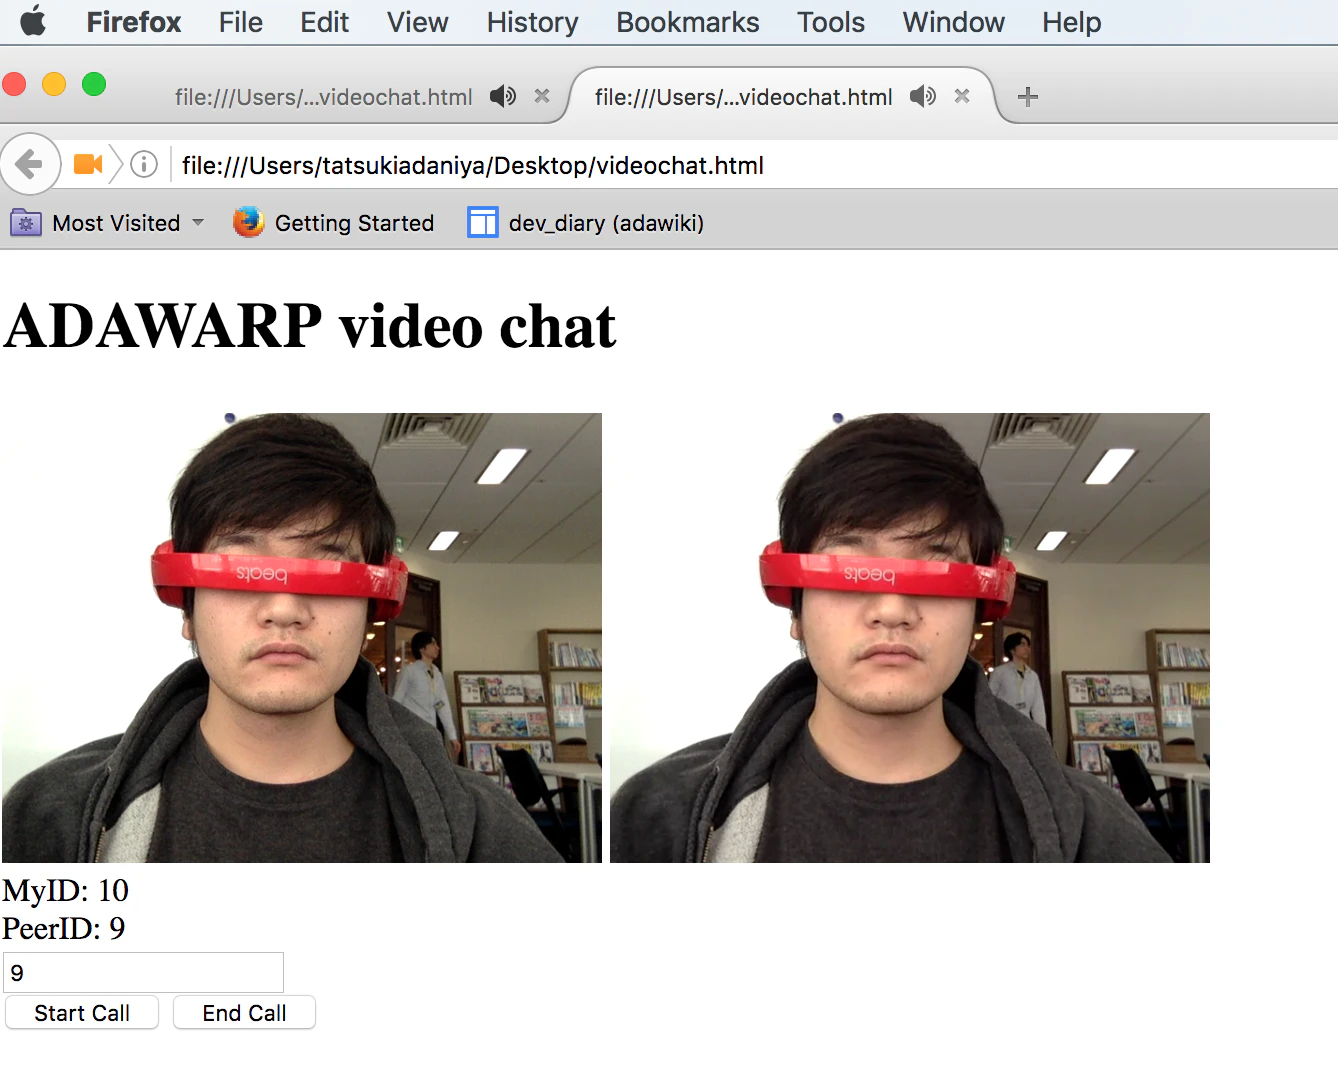Open the Getting Started bookmark
Image resolution: width=1338 pixels, height=1084 pixels.
coord(334,223)
